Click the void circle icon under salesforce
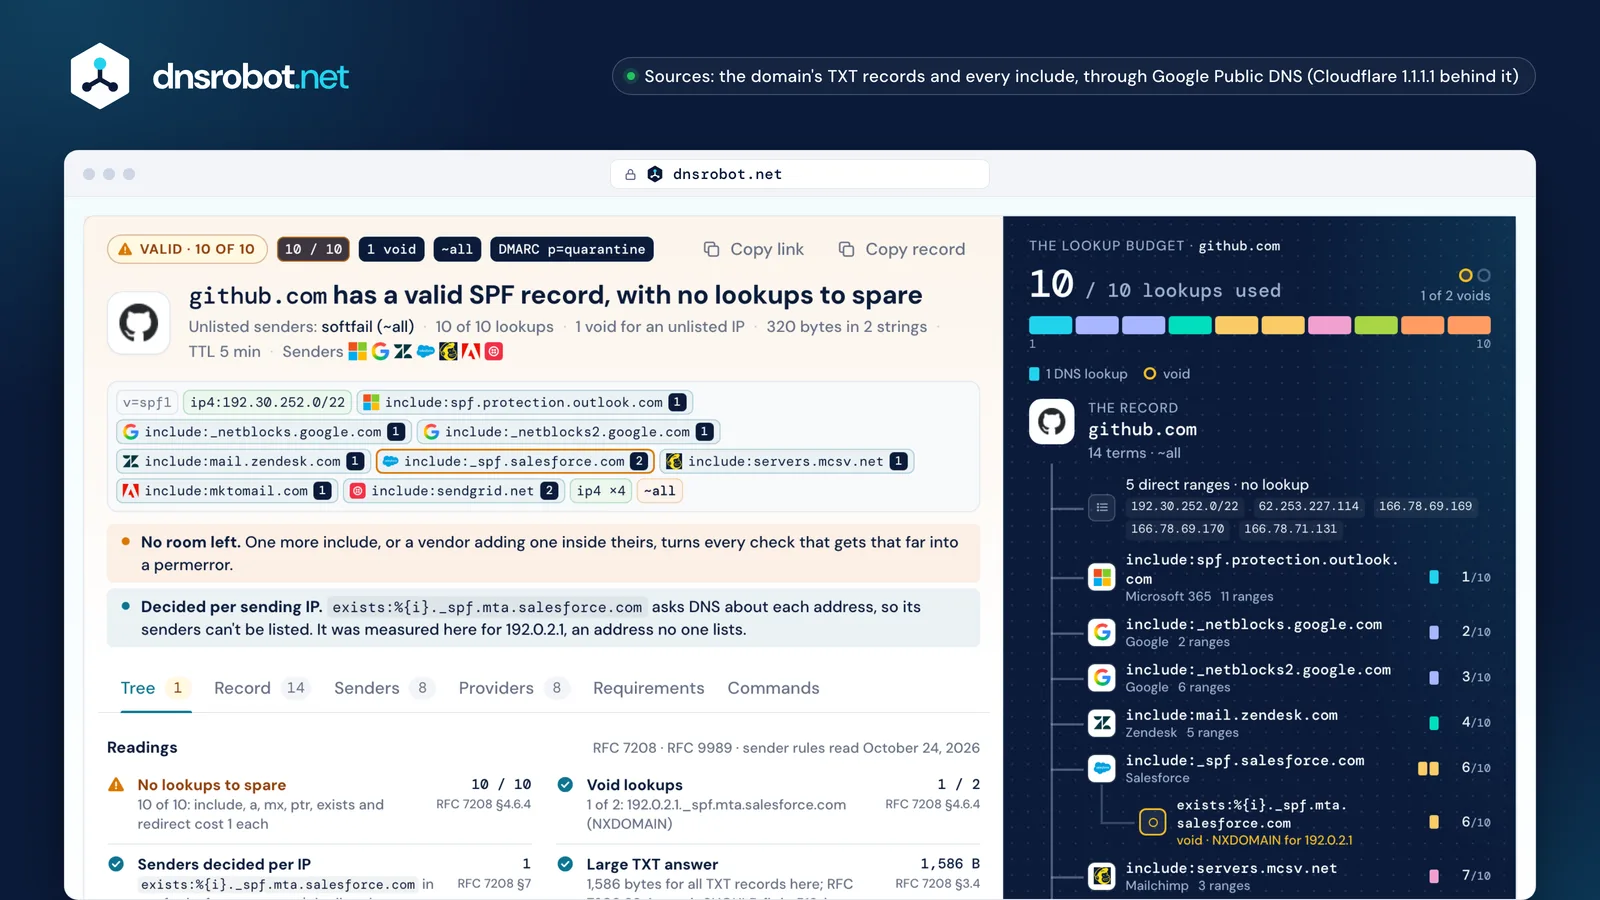This screenshot has height=900, width=1600. coord(1153,822)
